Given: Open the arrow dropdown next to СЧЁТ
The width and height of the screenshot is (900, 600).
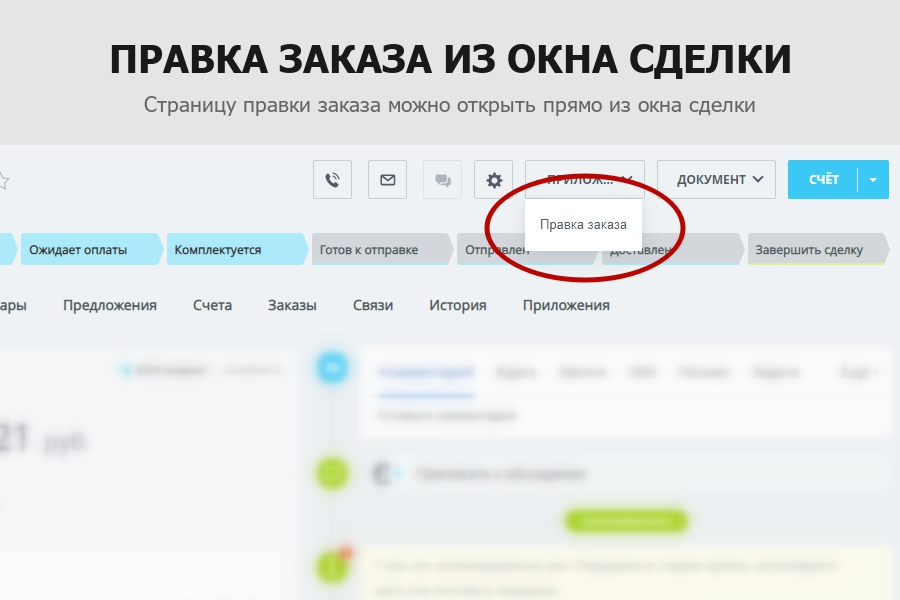Looking at the screenshot, I should pyautogui.click(x=871, y=179).
